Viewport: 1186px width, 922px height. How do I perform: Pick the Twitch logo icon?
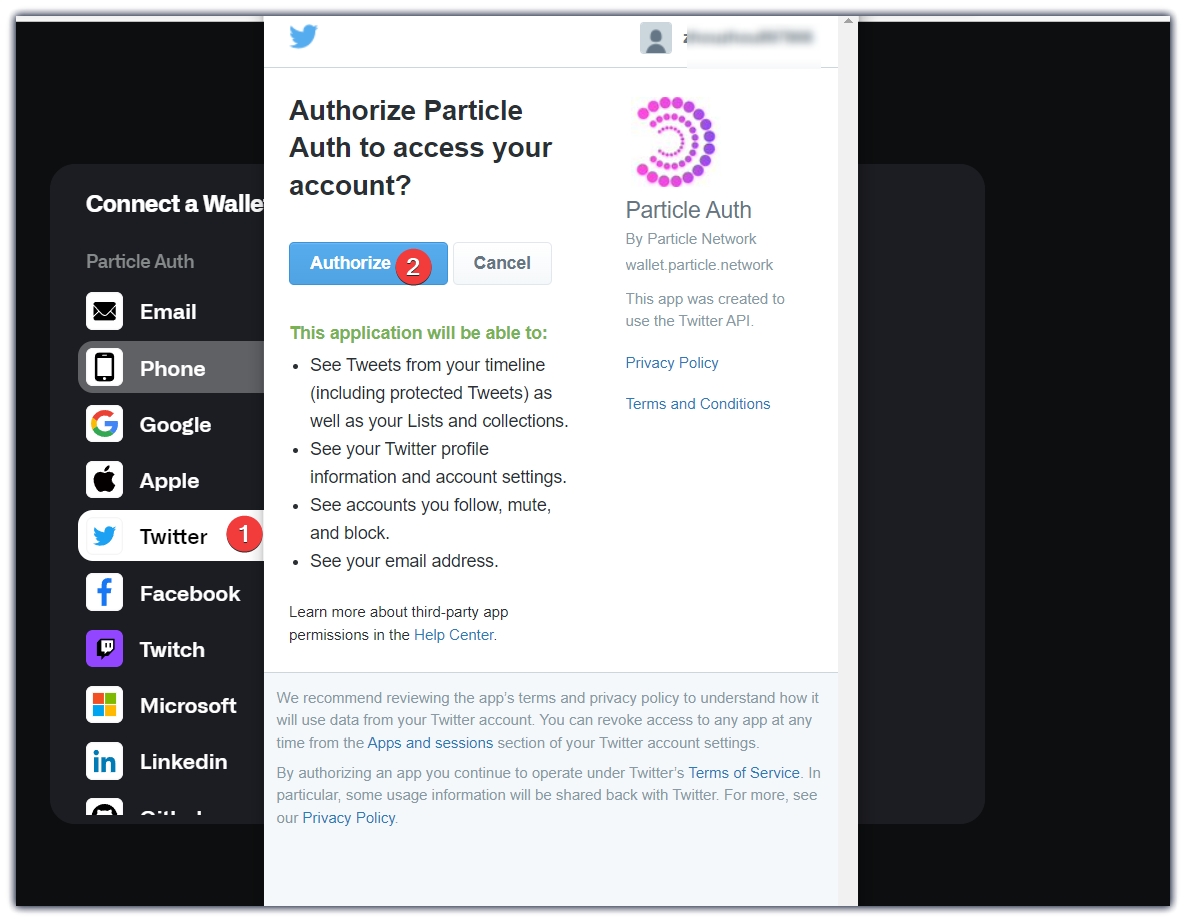pyautogui.click(x=105, y=649)
